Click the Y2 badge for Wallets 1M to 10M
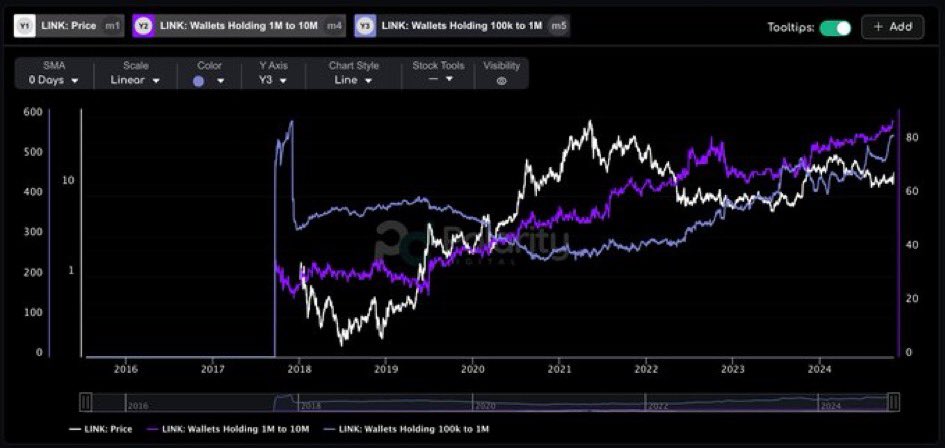The height and width of the screenshot is (448, 945). (143, 26)
